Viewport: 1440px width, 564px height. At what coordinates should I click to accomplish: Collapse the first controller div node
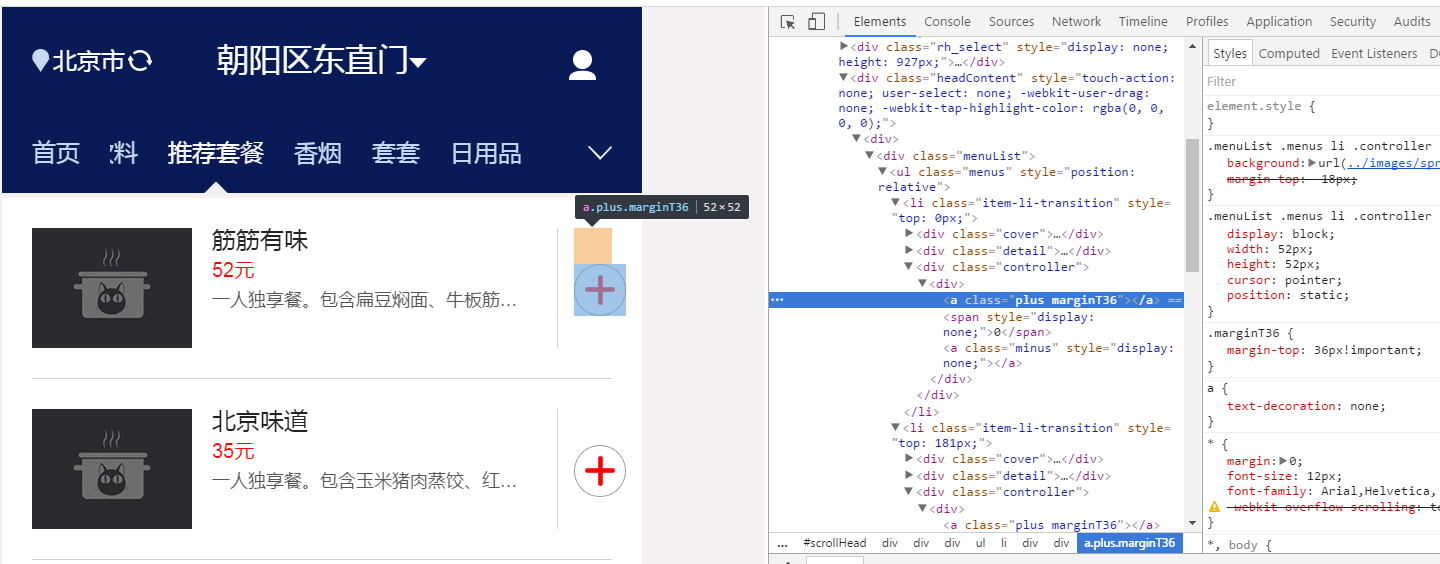tap(909, 266)
